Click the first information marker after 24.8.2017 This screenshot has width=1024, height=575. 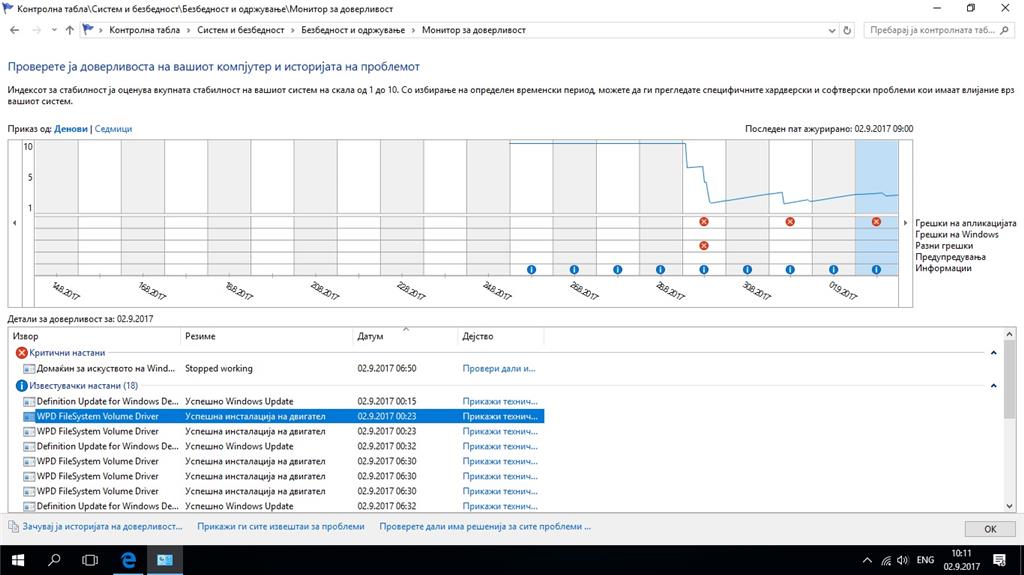click(531, 269)
